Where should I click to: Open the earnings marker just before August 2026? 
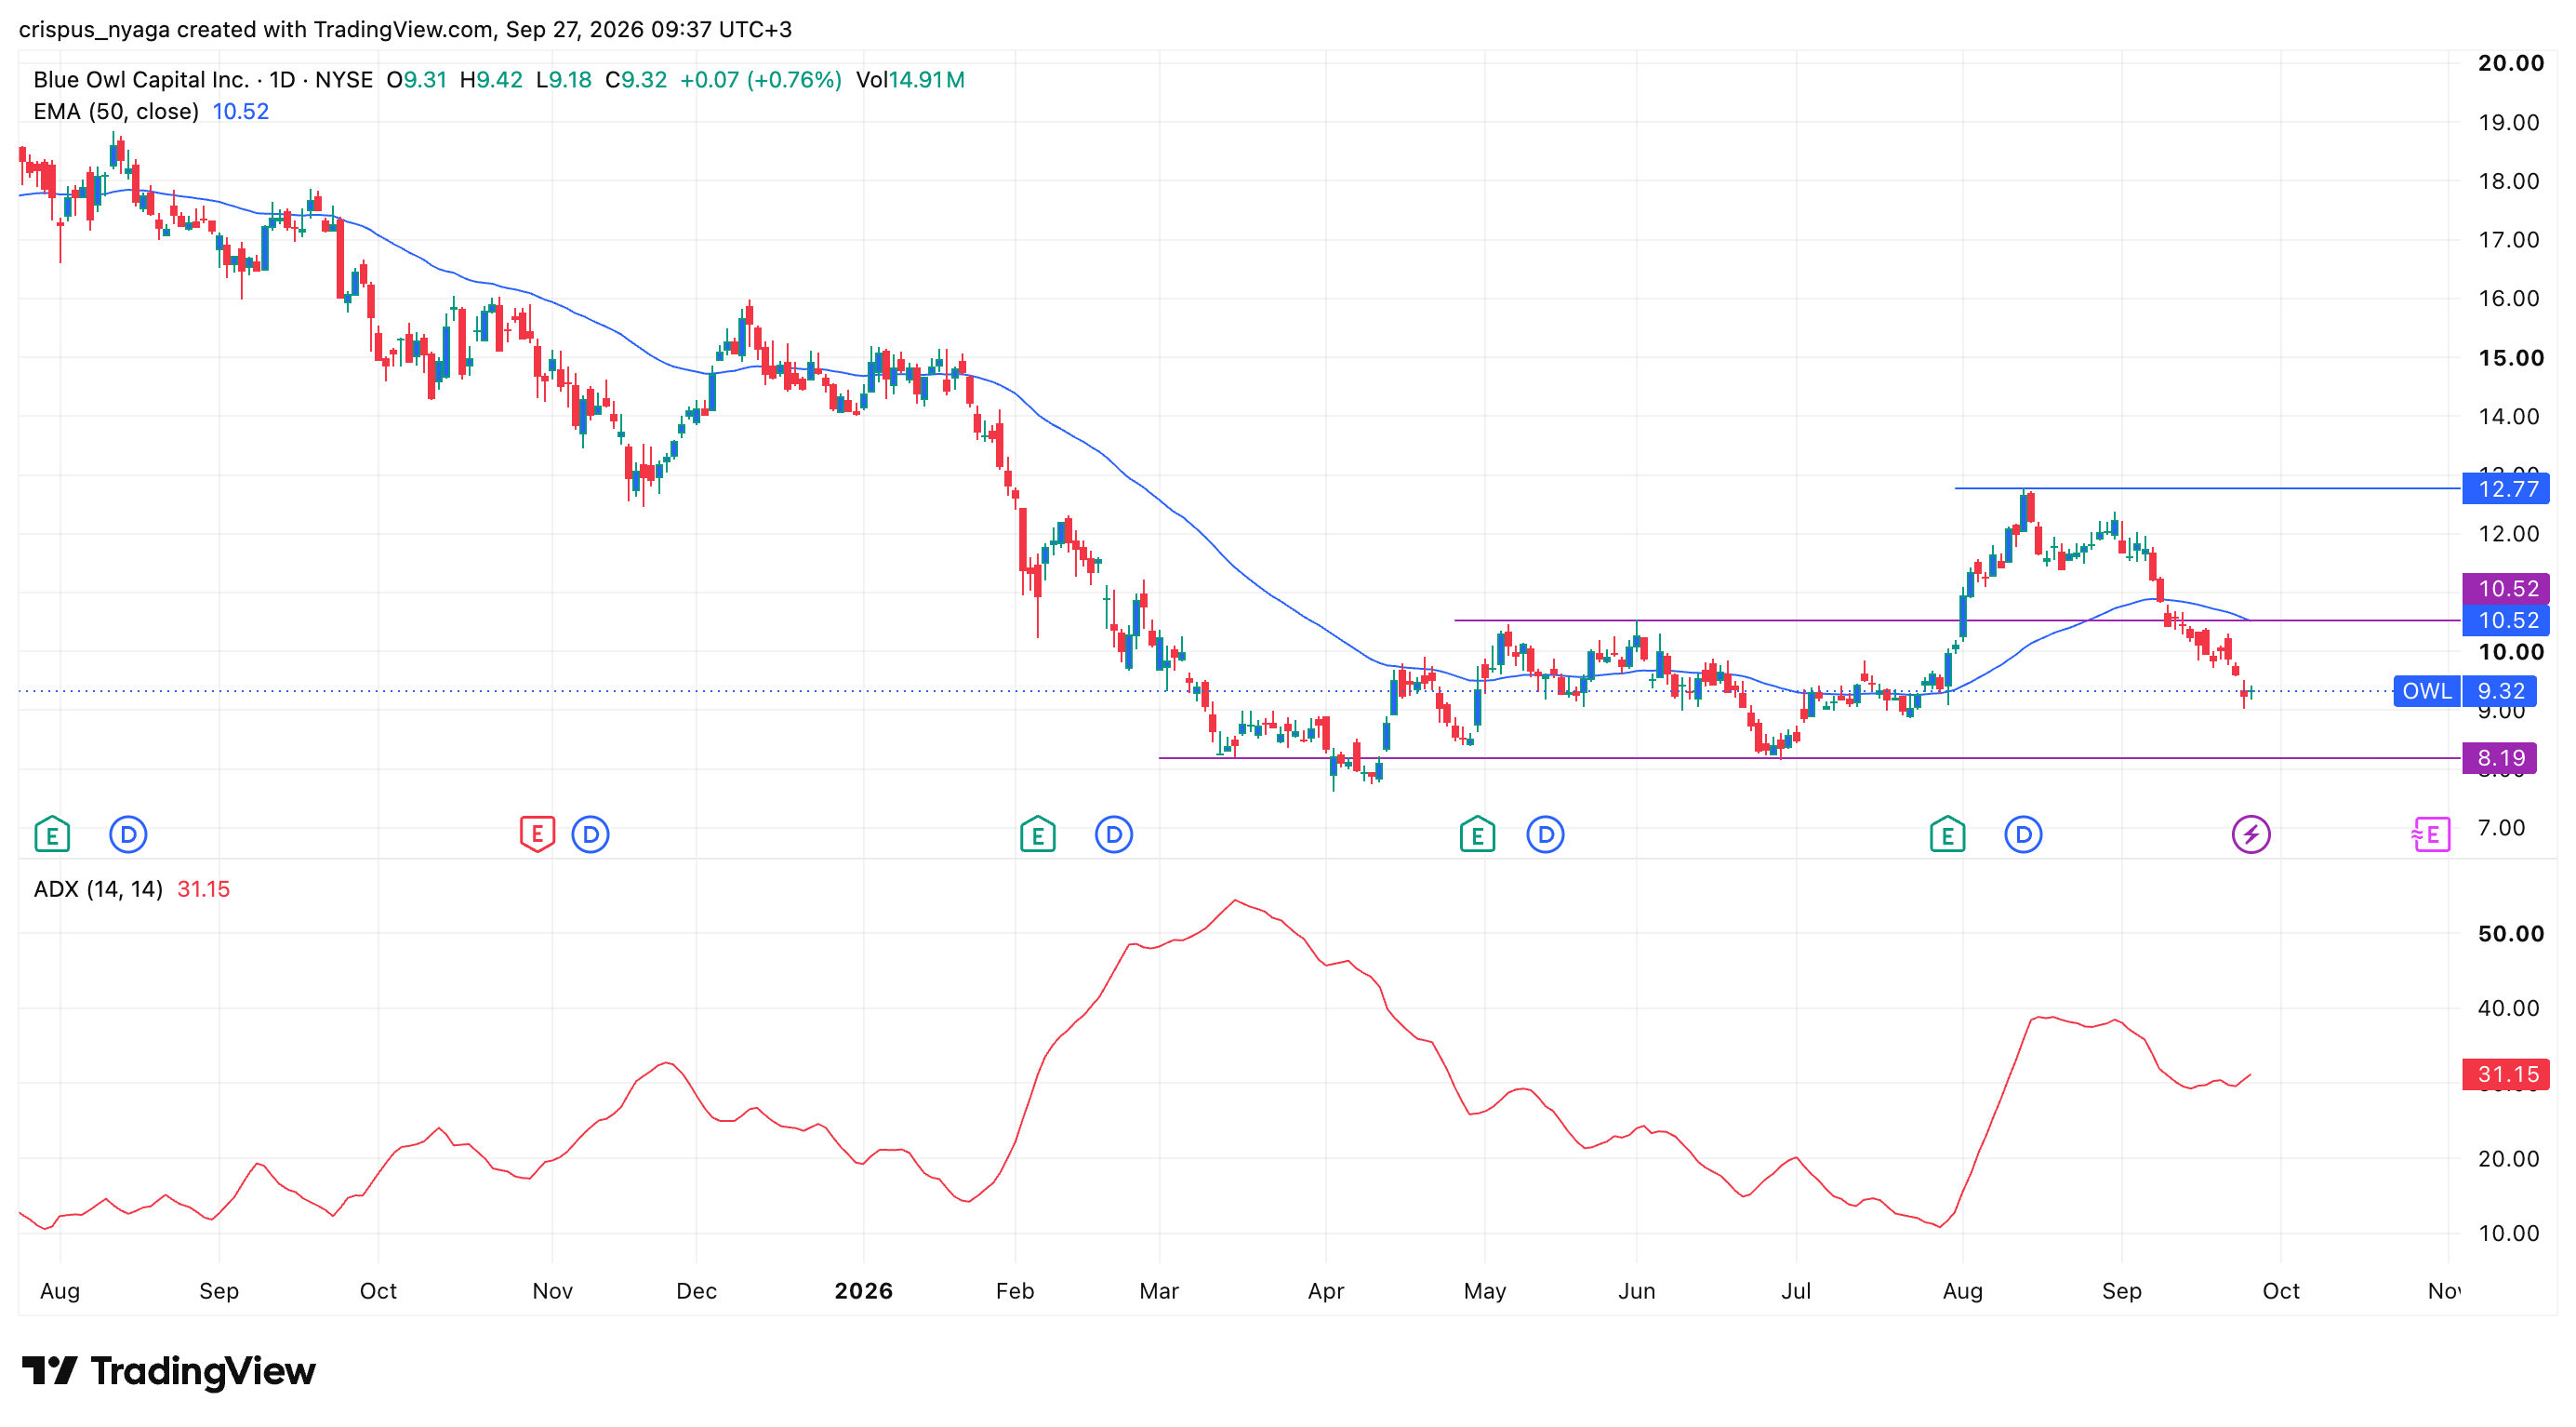click(1947, 834)
